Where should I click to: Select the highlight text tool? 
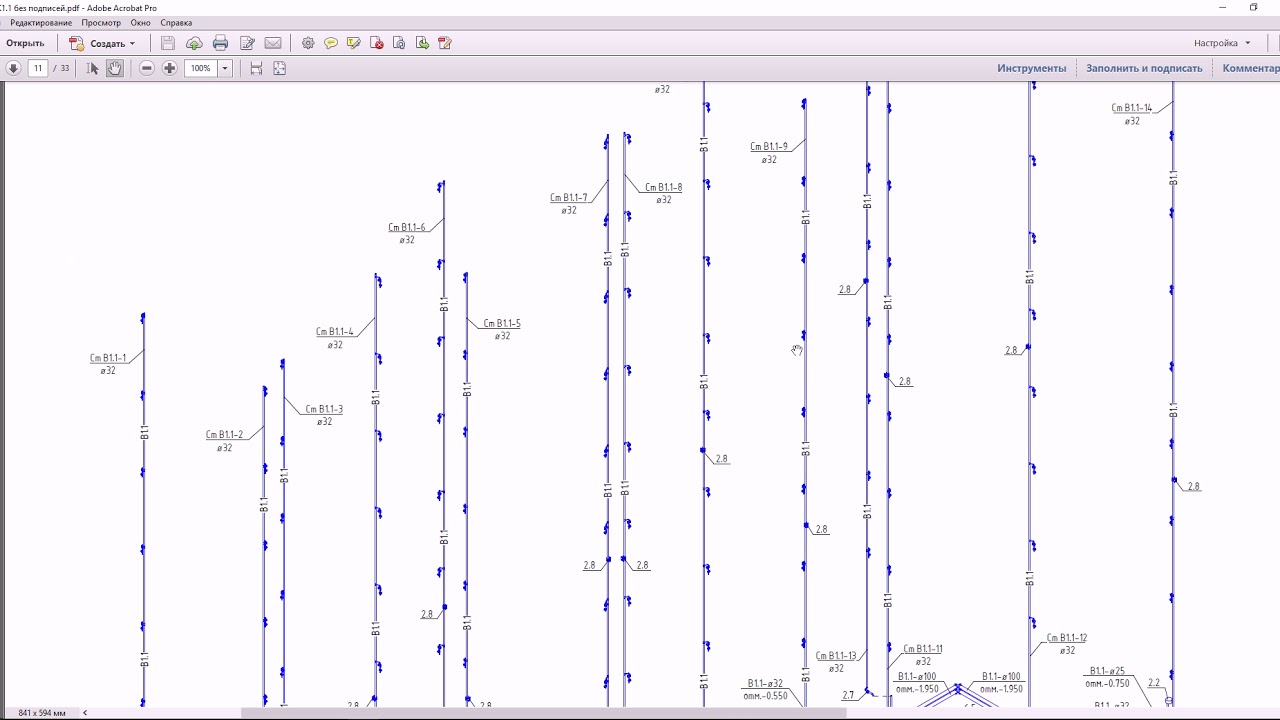click(x=354, y=43)
